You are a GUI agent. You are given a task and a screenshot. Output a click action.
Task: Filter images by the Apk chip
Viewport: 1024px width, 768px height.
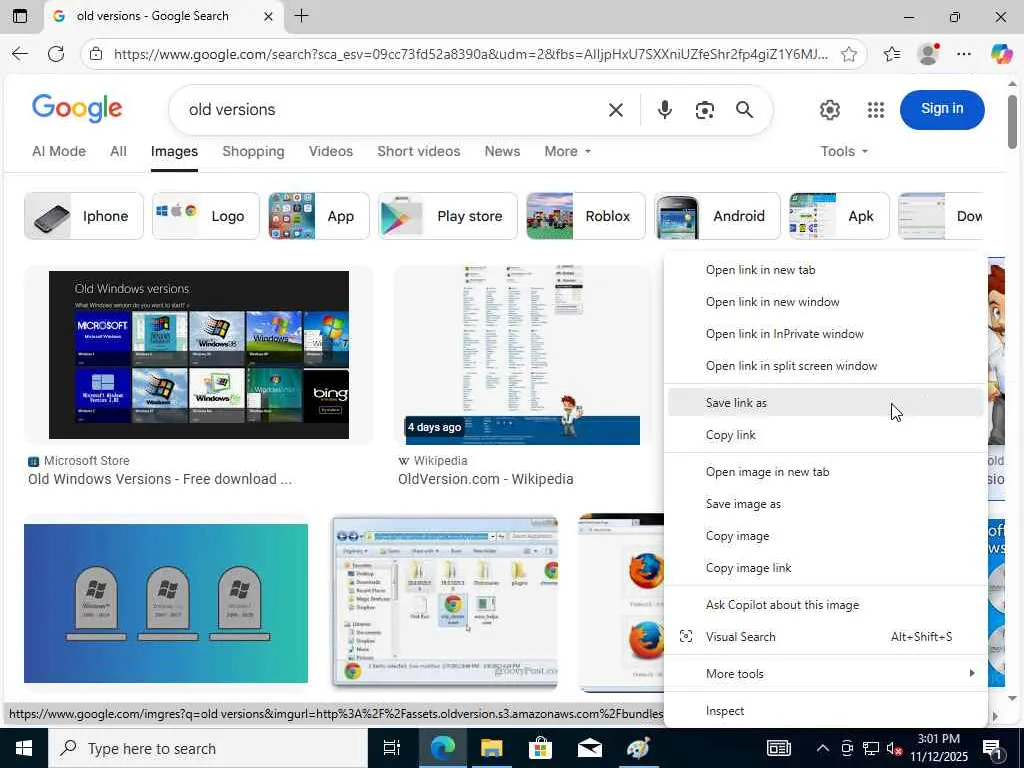[839, 216]
